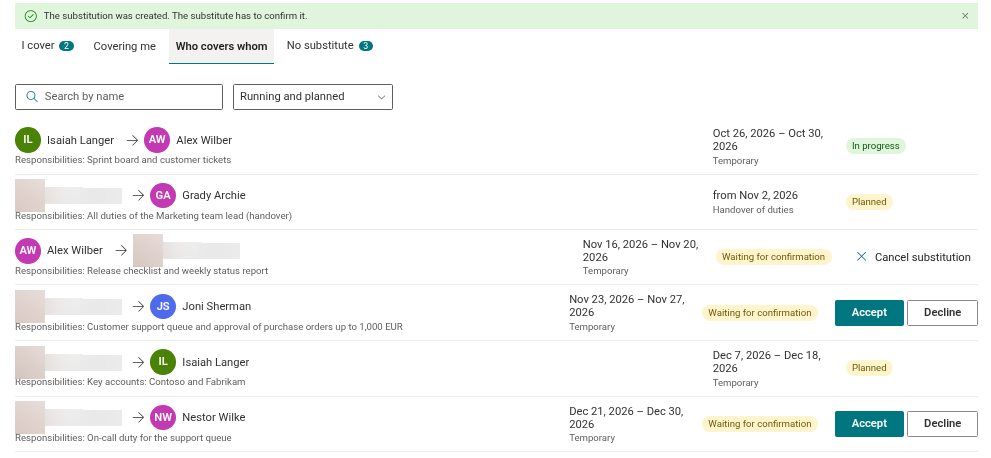Viewport: 991px width, 458px height.
Task: Click Isaiah Langer's IL avatar in first row
Action: pos(28,140)
